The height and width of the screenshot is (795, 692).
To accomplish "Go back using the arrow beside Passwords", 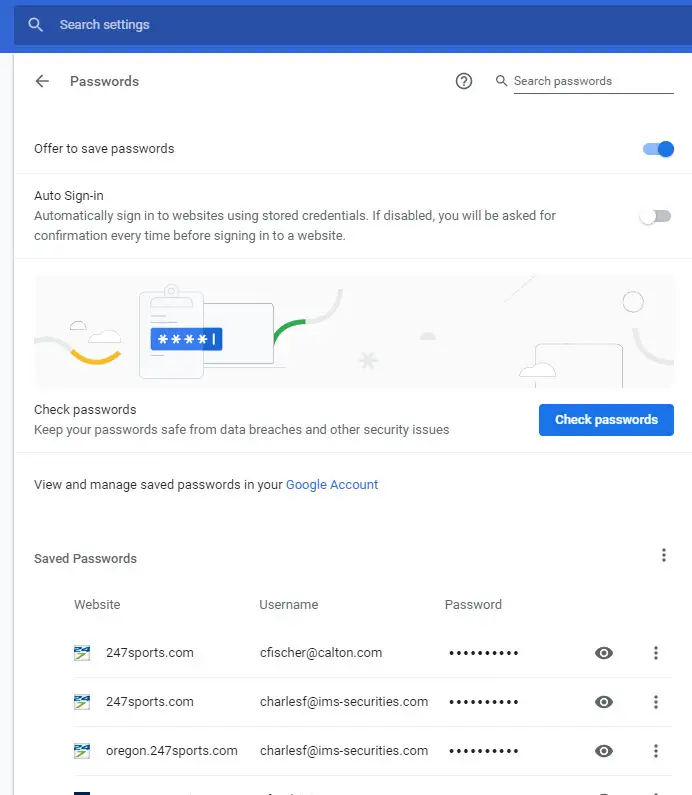I will coord(42,81).
